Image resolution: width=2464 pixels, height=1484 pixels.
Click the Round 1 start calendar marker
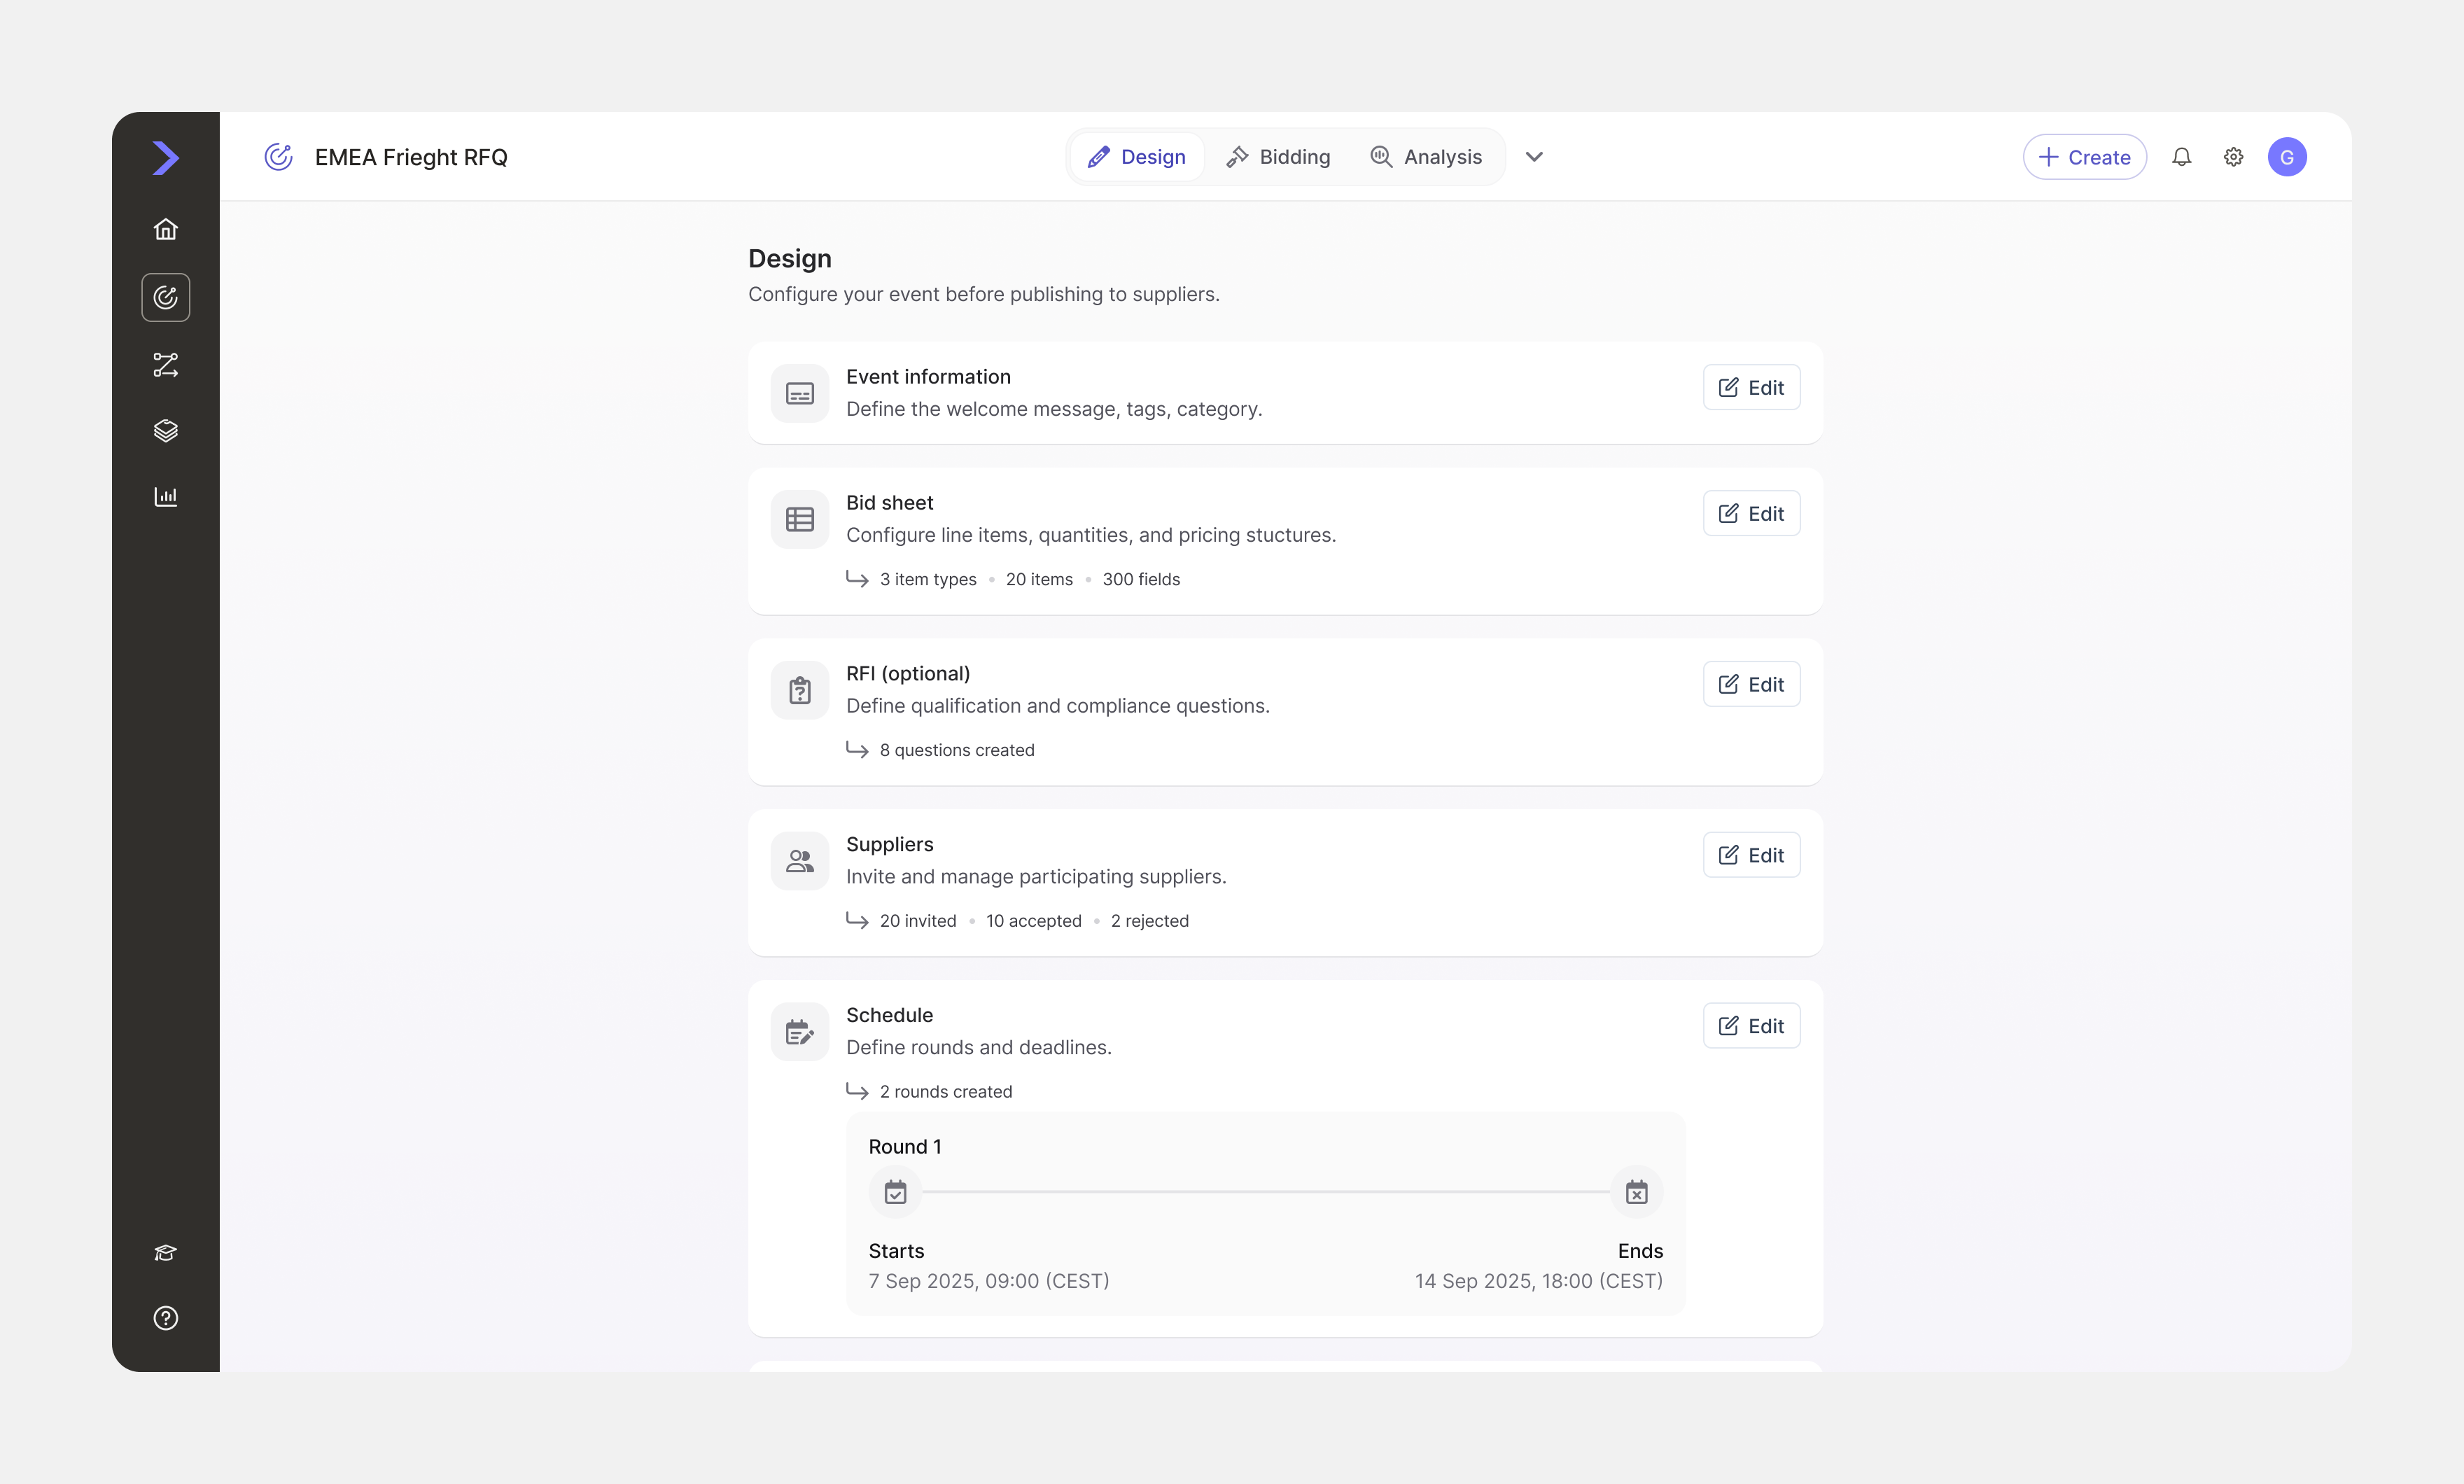click(895, 1192)
